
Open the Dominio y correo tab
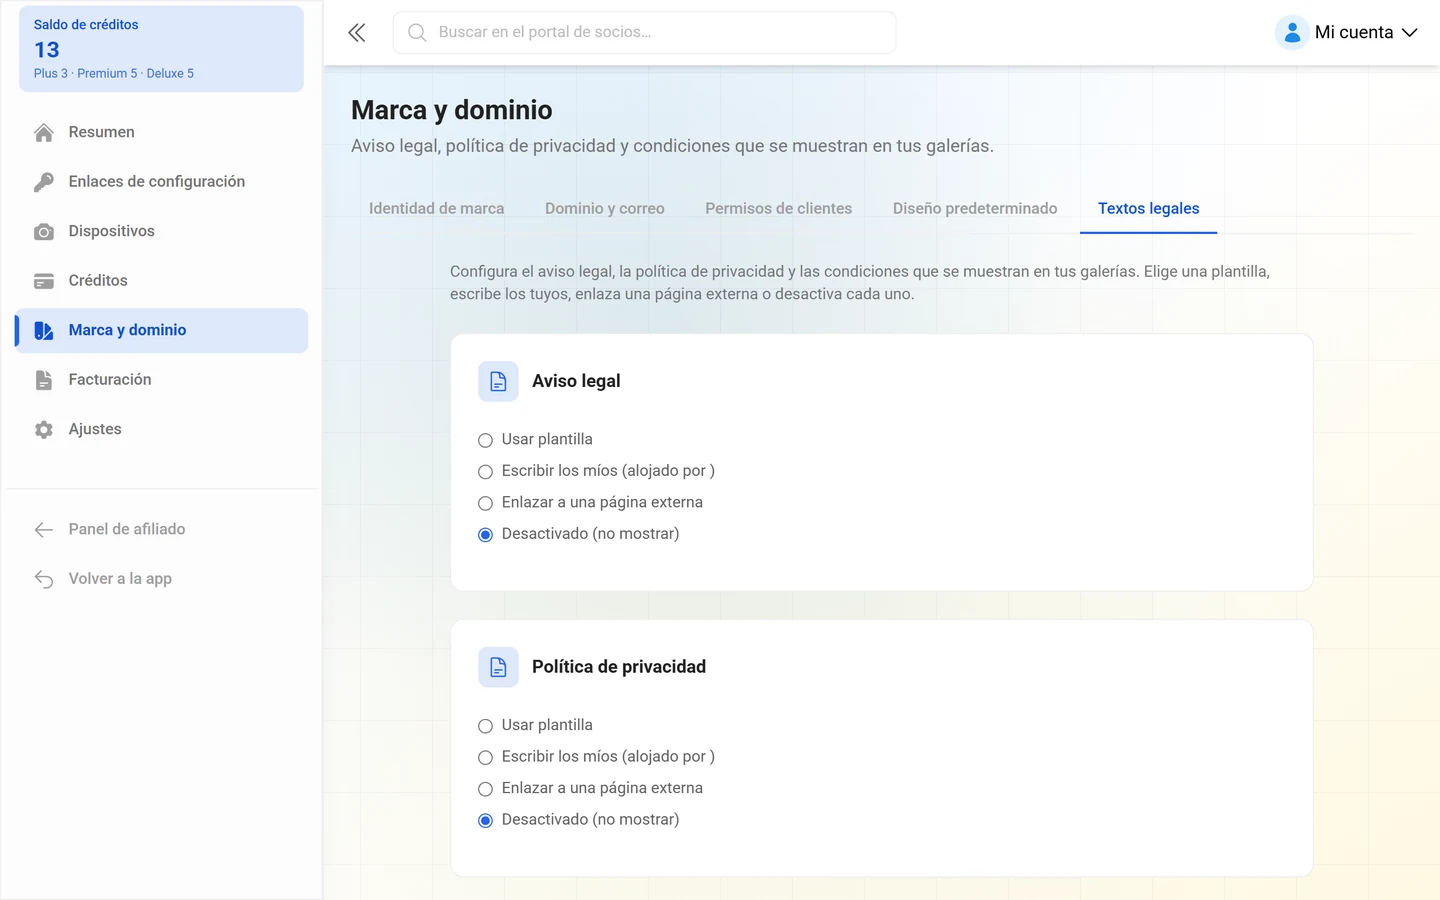tap(605, 208)
